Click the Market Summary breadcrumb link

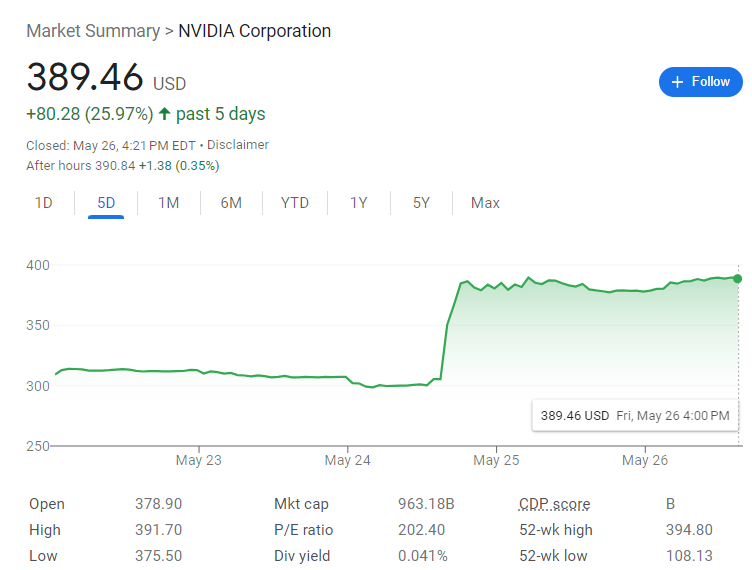click(x=93, y=31)
